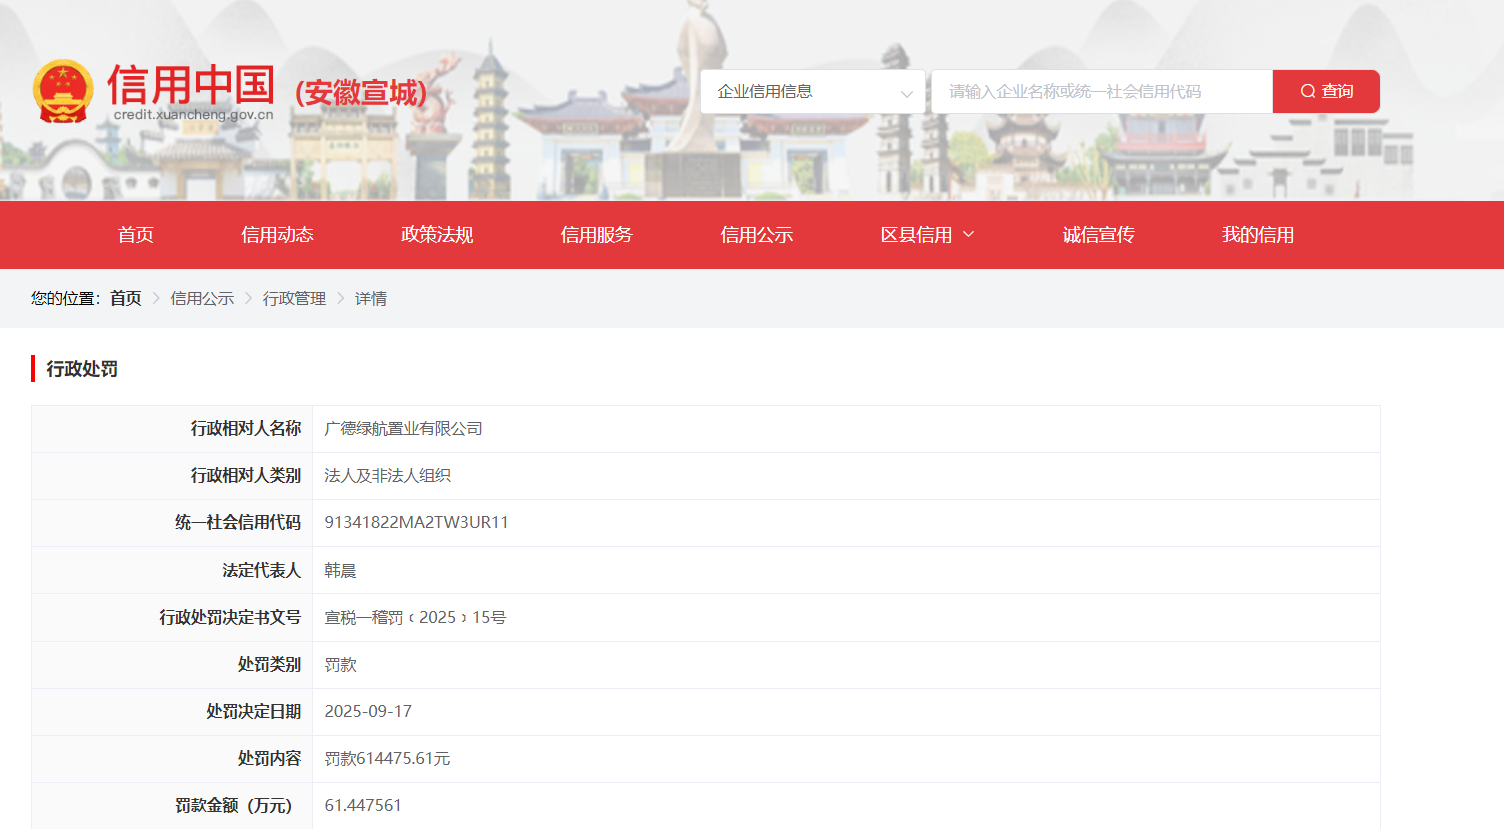This screenshot has width=1504, height=829.
Task: Click 信用公示 in the breadcrumb trail
Action: (202, 298)
